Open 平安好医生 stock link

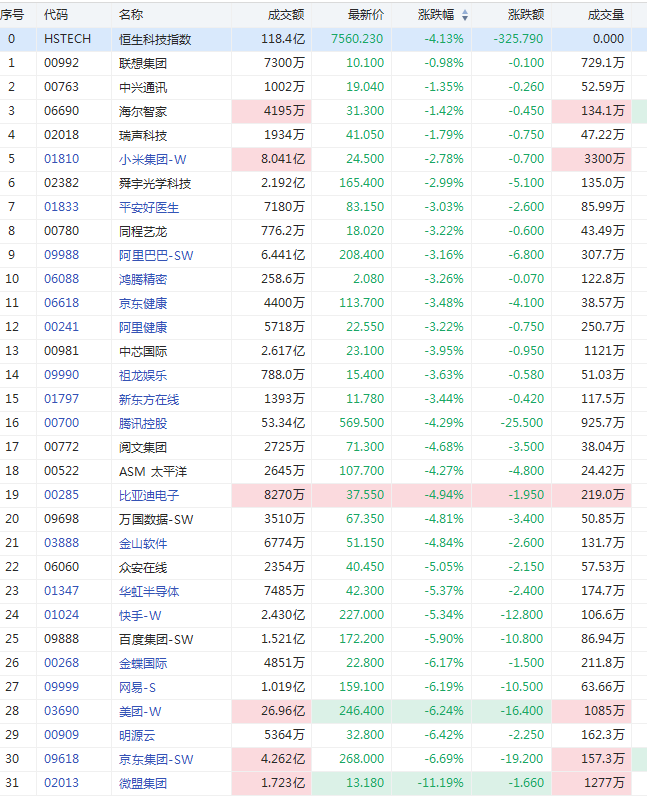(149, 208)
